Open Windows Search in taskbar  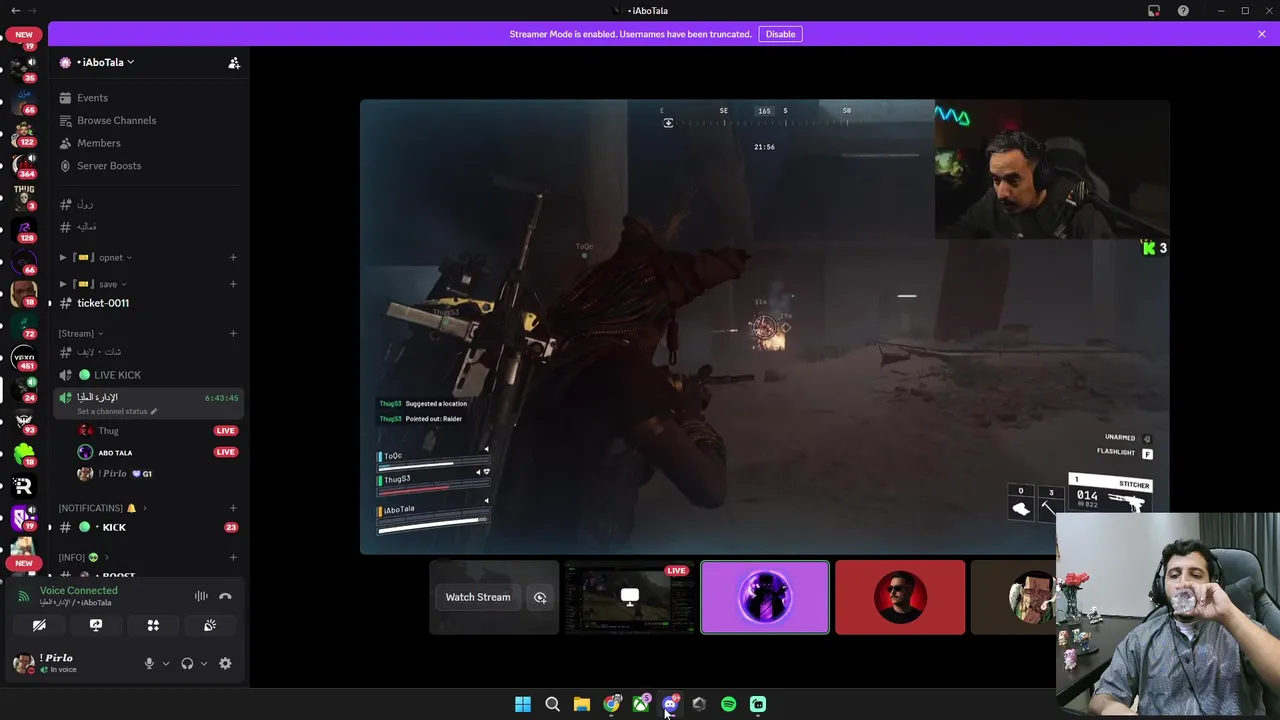point(552,704)
